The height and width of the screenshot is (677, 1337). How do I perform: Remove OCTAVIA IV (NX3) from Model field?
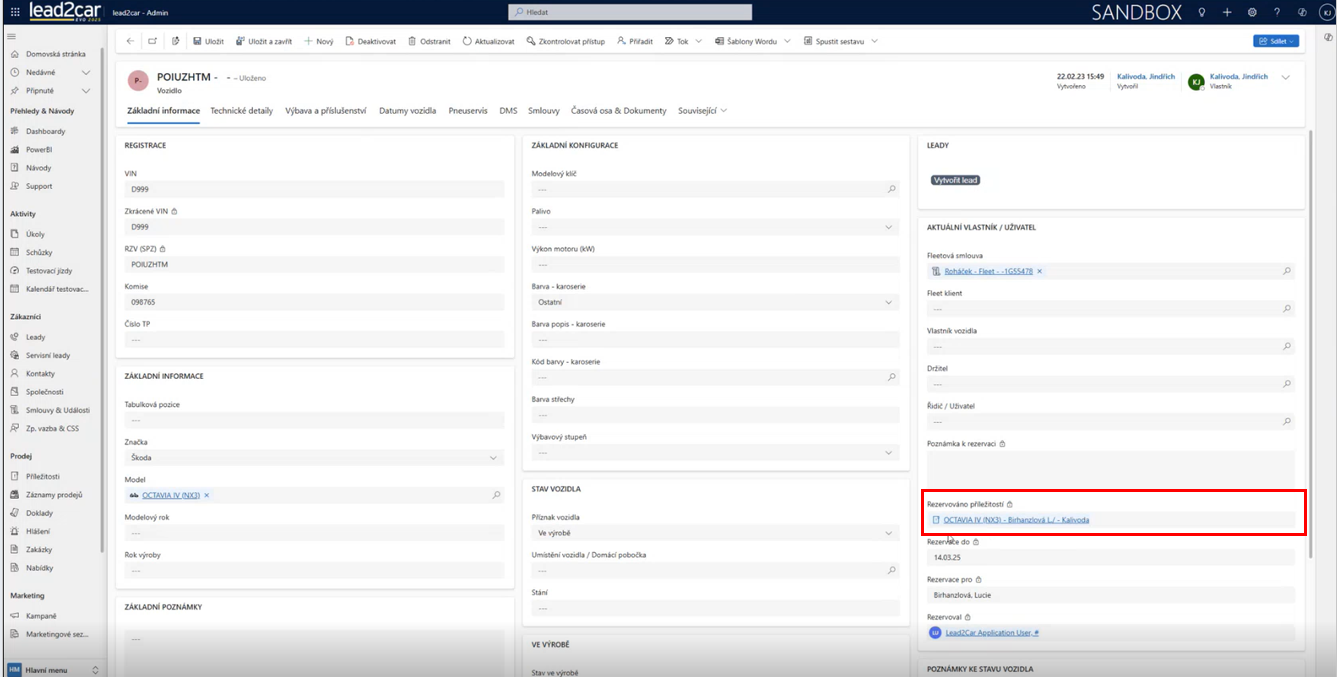click(x=207, y=495)
